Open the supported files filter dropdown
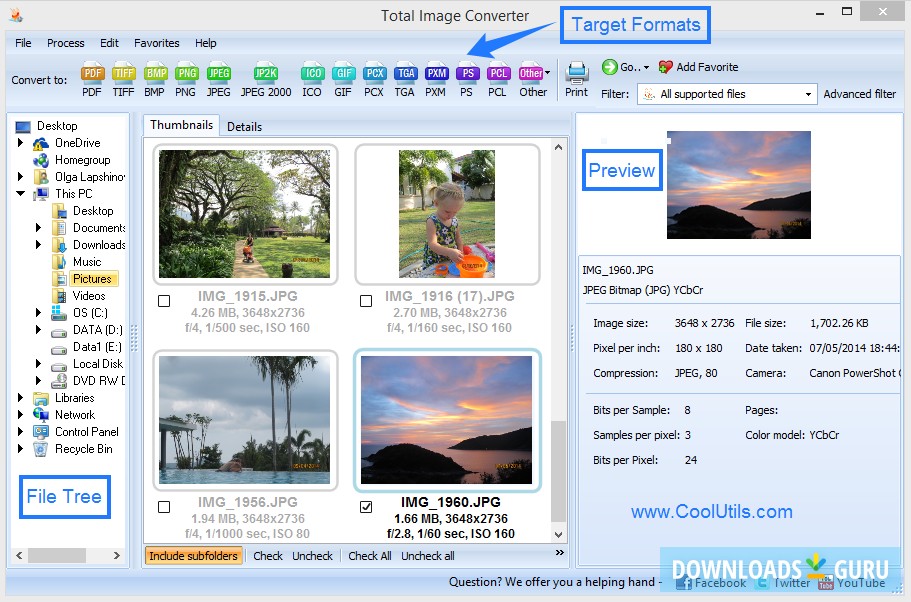Image resolution: width=911 pixels, height=602 pixels. click(807, 94)
